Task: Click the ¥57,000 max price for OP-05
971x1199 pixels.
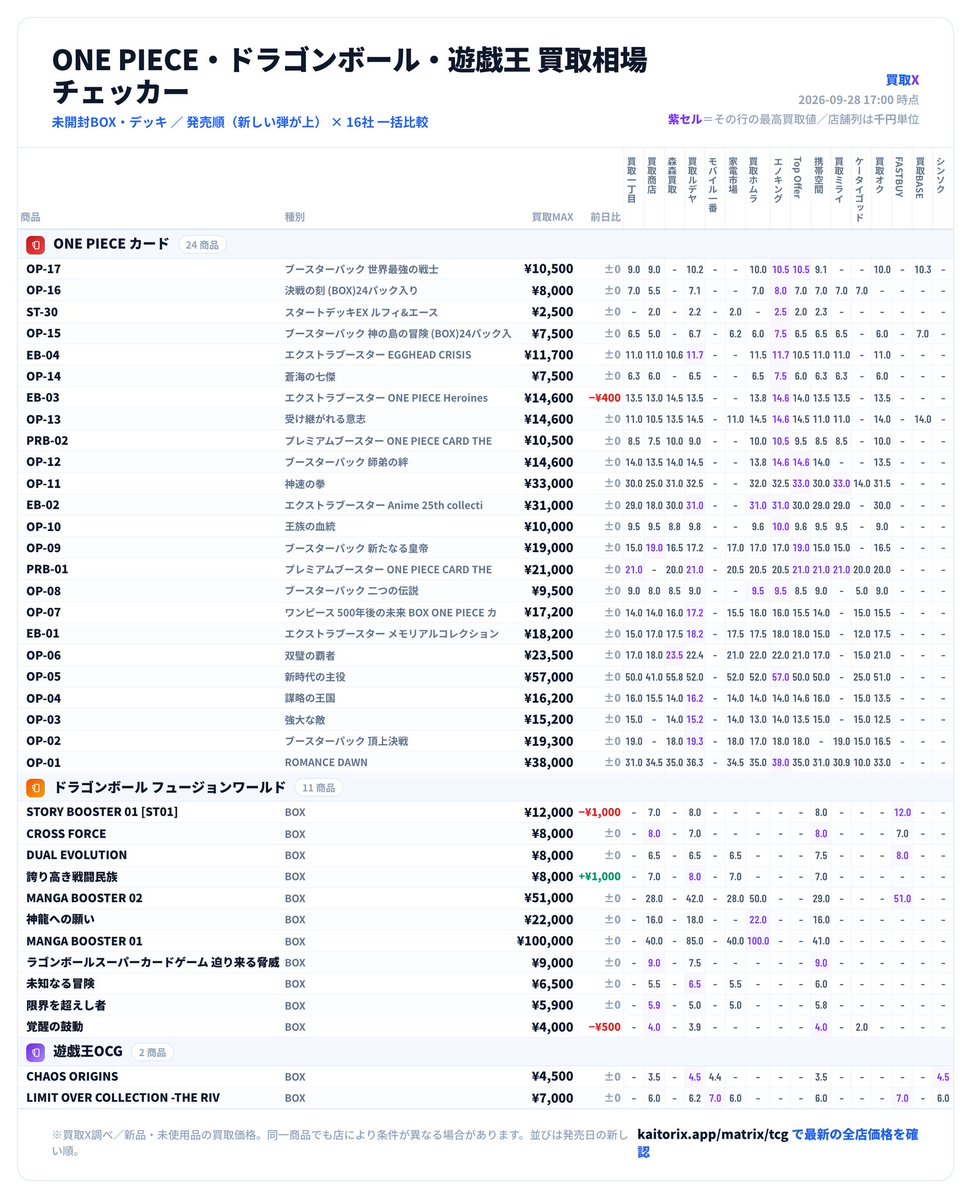Action: point(549,677)
